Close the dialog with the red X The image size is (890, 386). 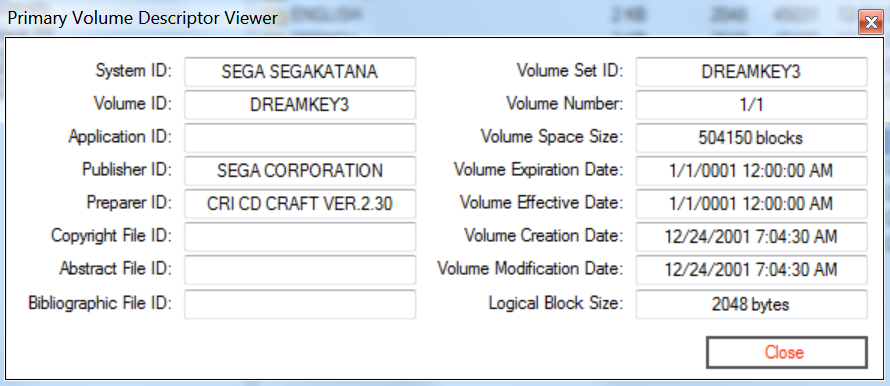870,22
